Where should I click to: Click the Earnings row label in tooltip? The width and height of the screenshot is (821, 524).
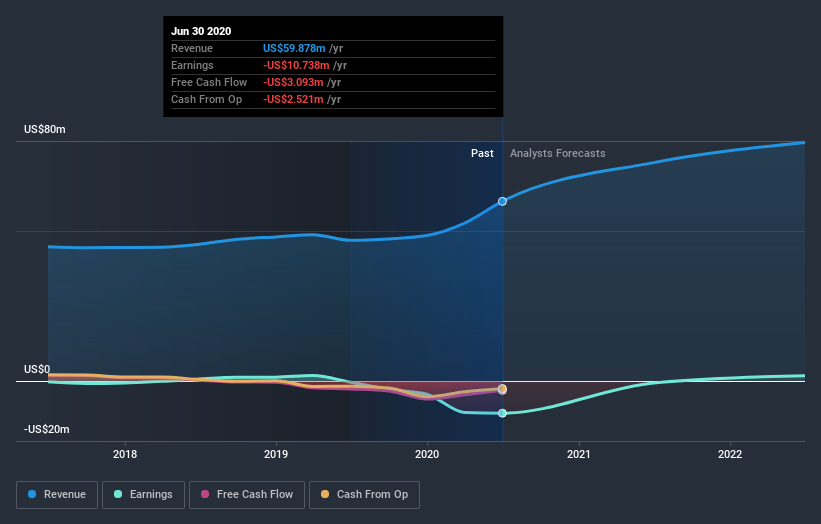point(192,65)
